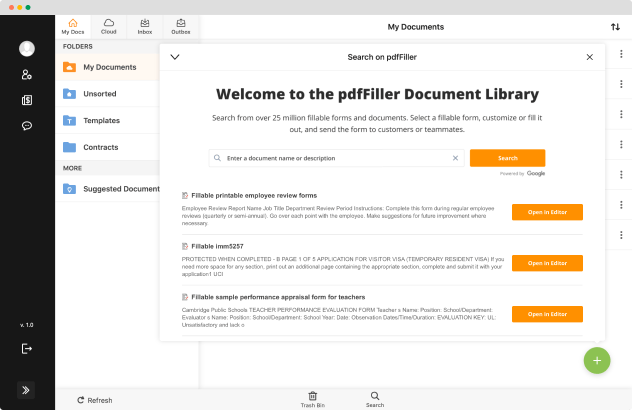Click the magnifier icon in search field
Viewport: 632px width, 410px height.
217,158
